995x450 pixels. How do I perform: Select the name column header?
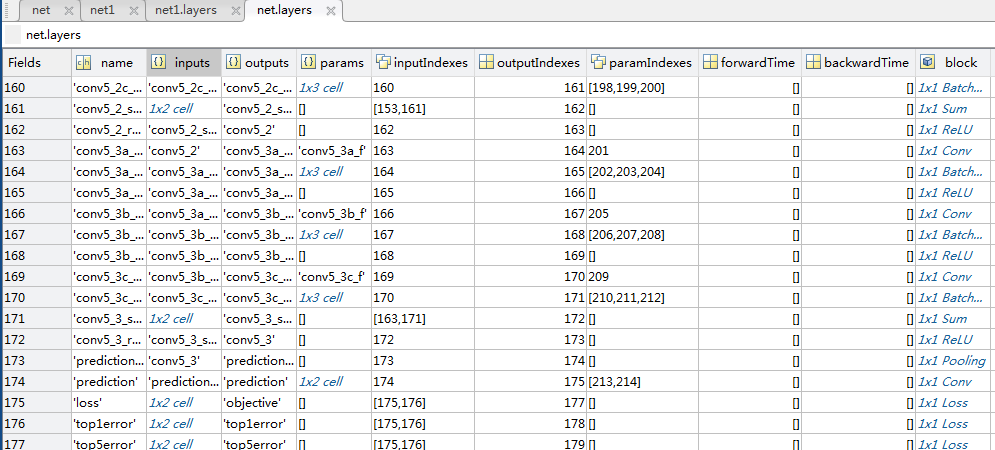point(109,63)
